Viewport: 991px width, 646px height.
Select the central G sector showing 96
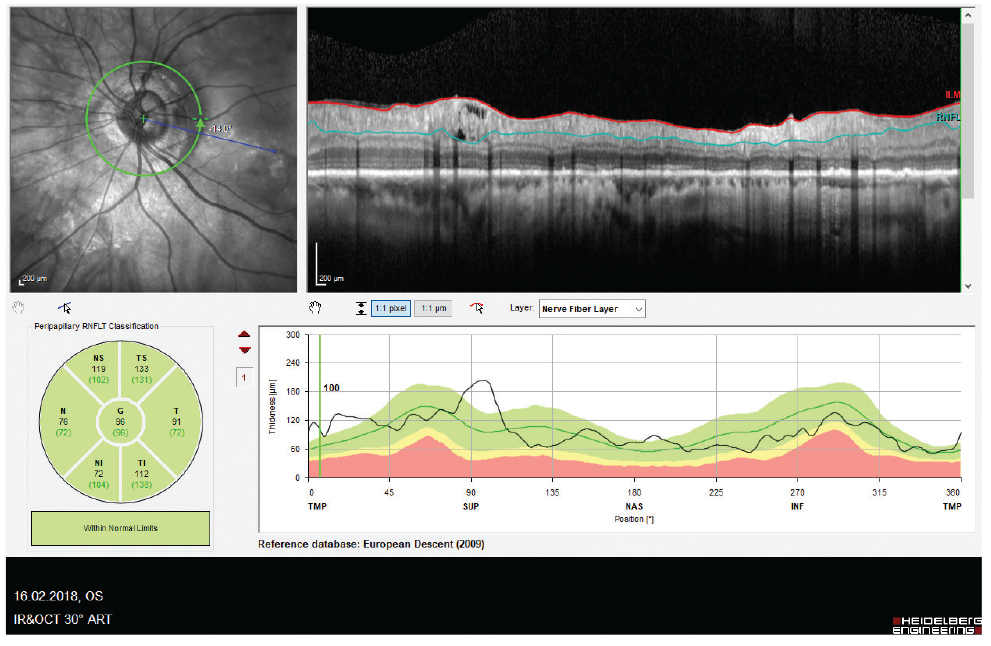click(120, 422)
